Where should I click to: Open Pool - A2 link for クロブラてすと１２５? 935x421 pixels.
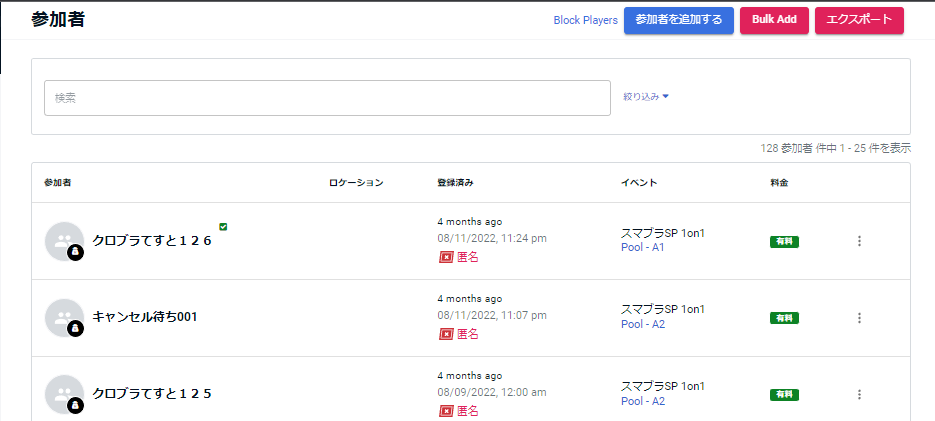[643, 401]
